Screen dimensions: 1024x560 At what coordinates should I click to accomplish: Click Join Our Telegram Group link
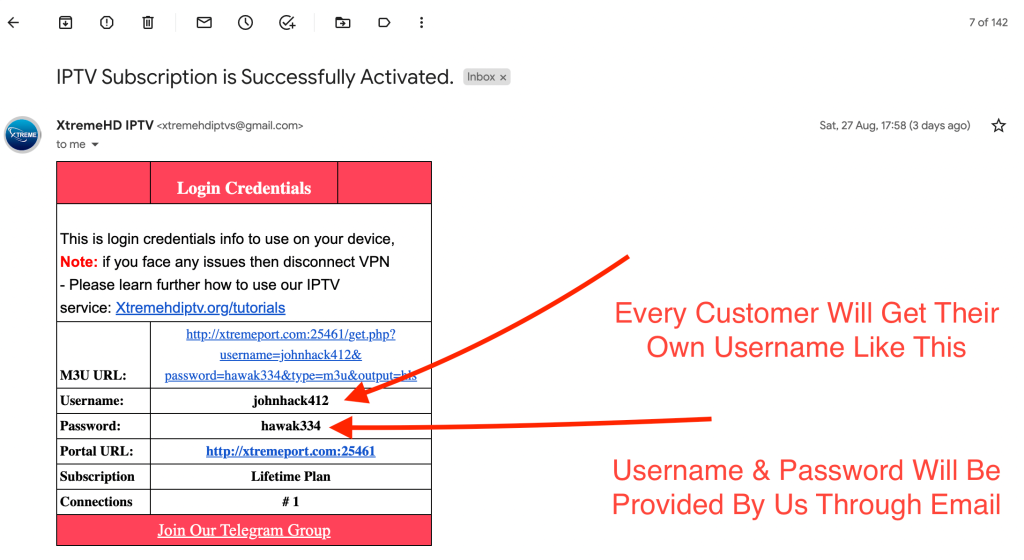244,530
